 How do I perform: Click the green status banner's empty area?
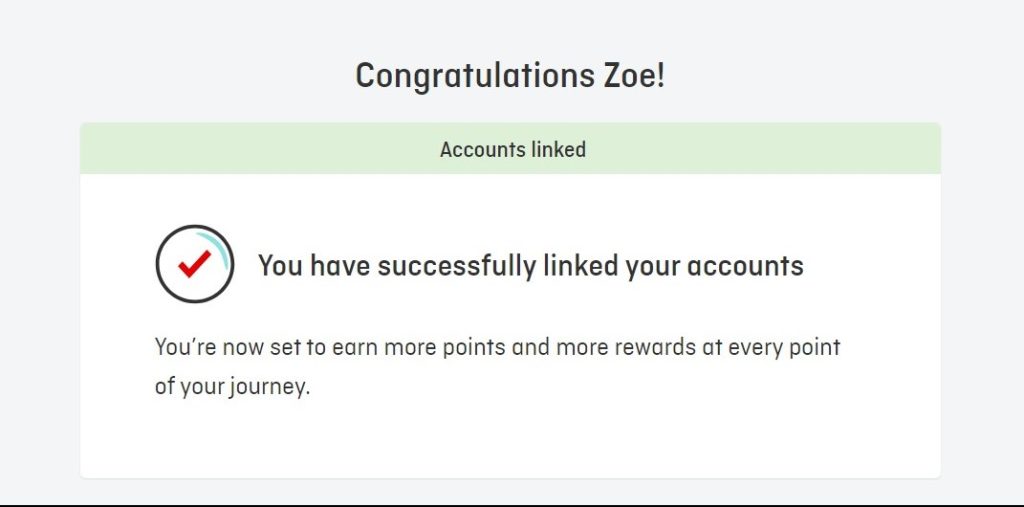coord(751,148)
